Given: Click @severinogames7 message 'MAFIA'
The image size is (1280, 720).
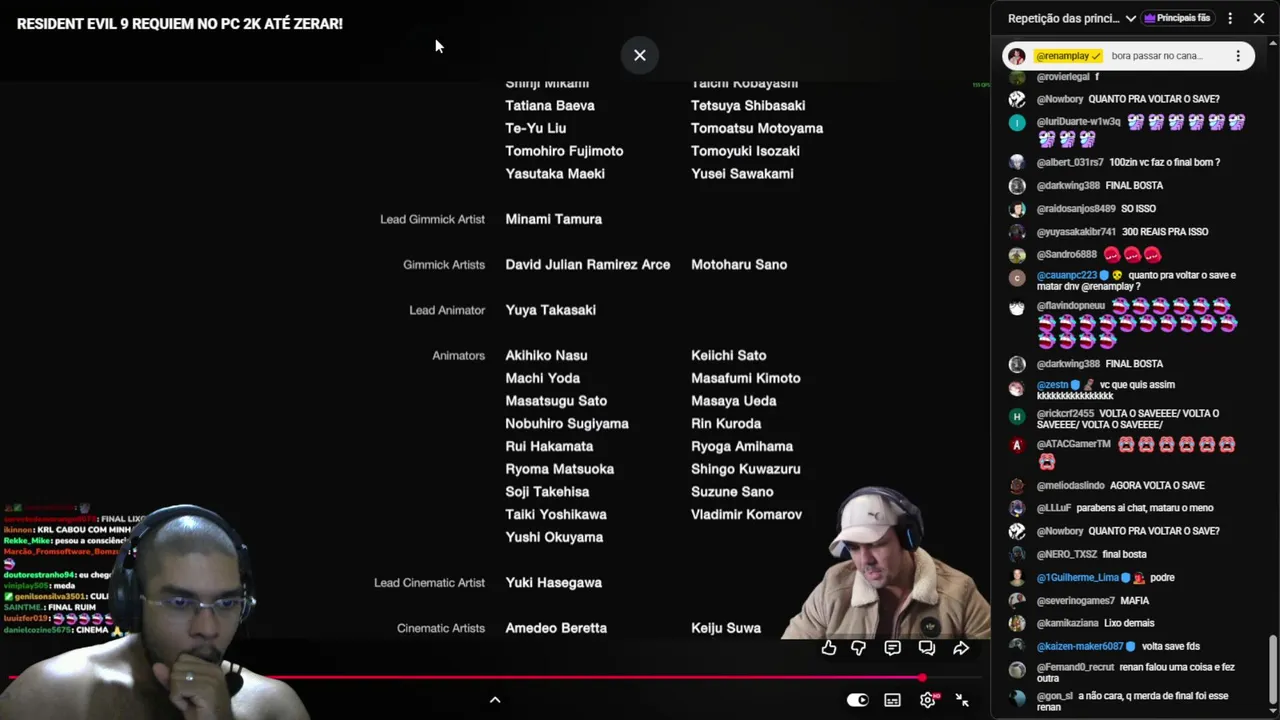Looking at the screenshot, I should (1134, 600).
